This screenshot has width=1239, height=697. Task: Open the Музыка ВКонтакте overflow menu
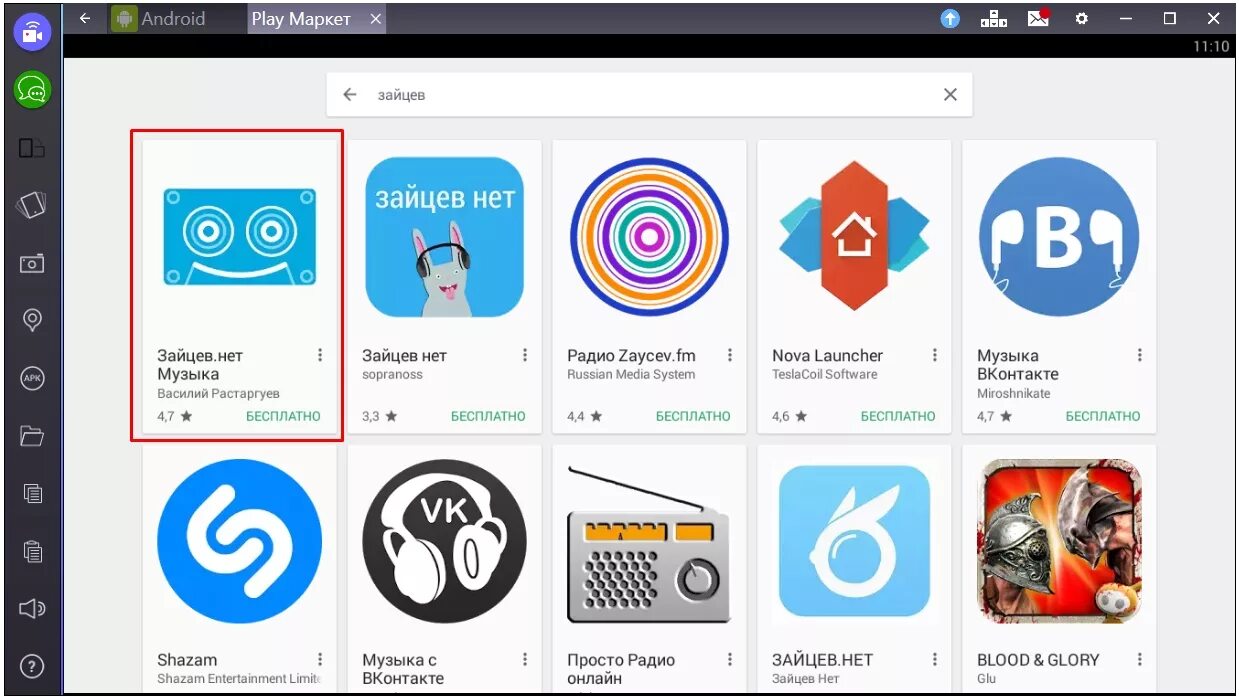coord(1140,355)
